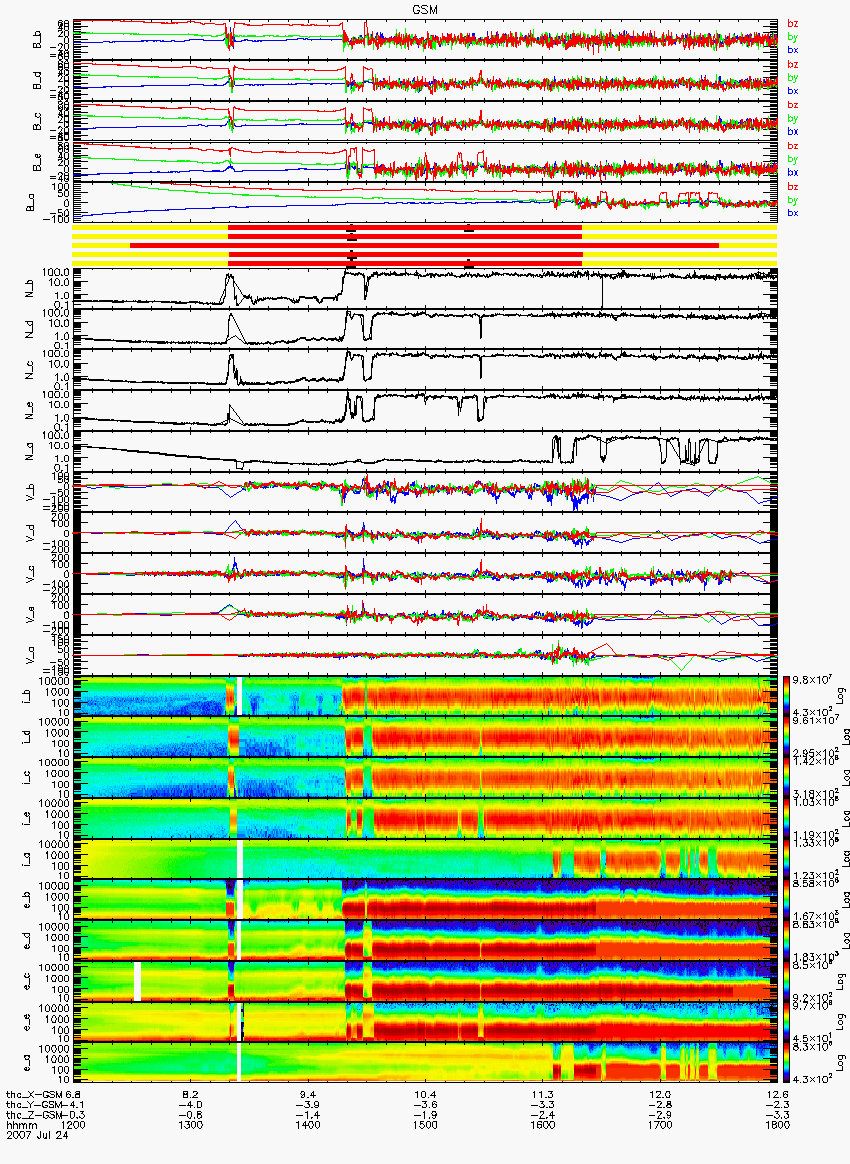Click the N_c density panel label
The image size is (850, 1164).
pyautogui.click(x=31, y=370)
